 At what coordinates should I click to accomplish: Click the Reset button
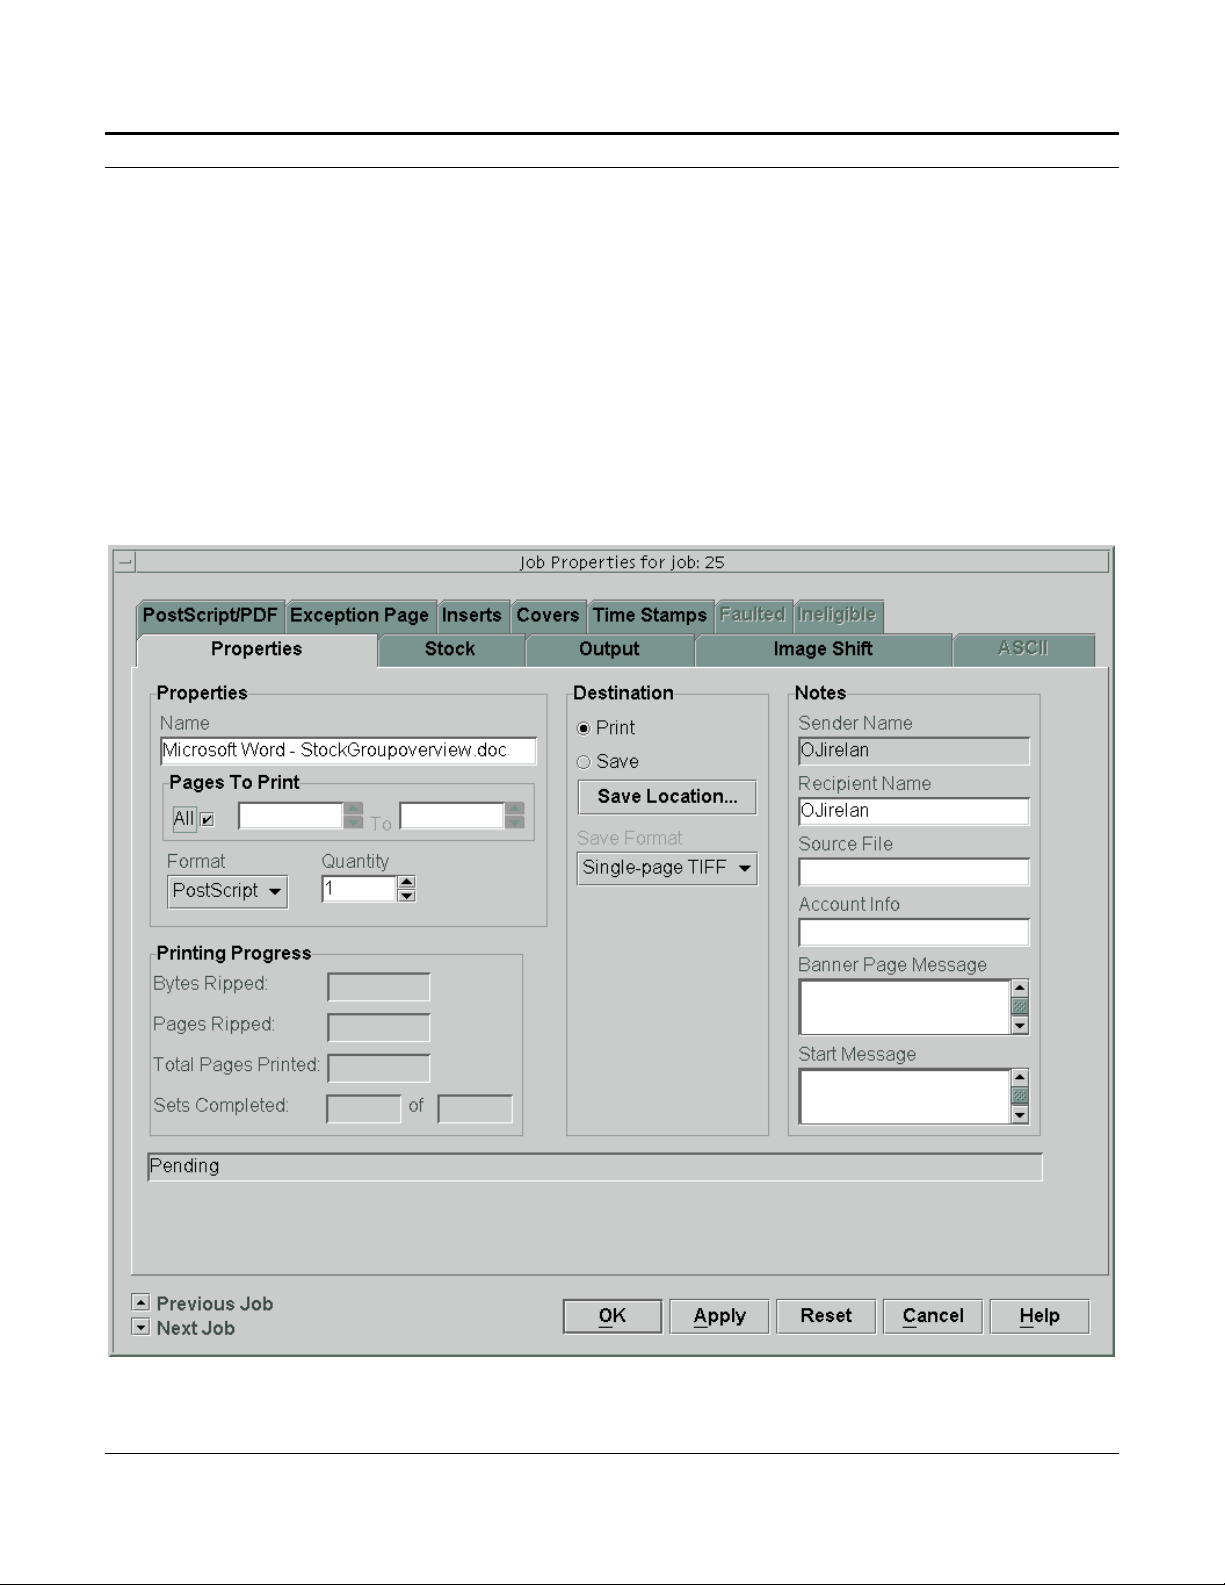(x=826, y=1316)
